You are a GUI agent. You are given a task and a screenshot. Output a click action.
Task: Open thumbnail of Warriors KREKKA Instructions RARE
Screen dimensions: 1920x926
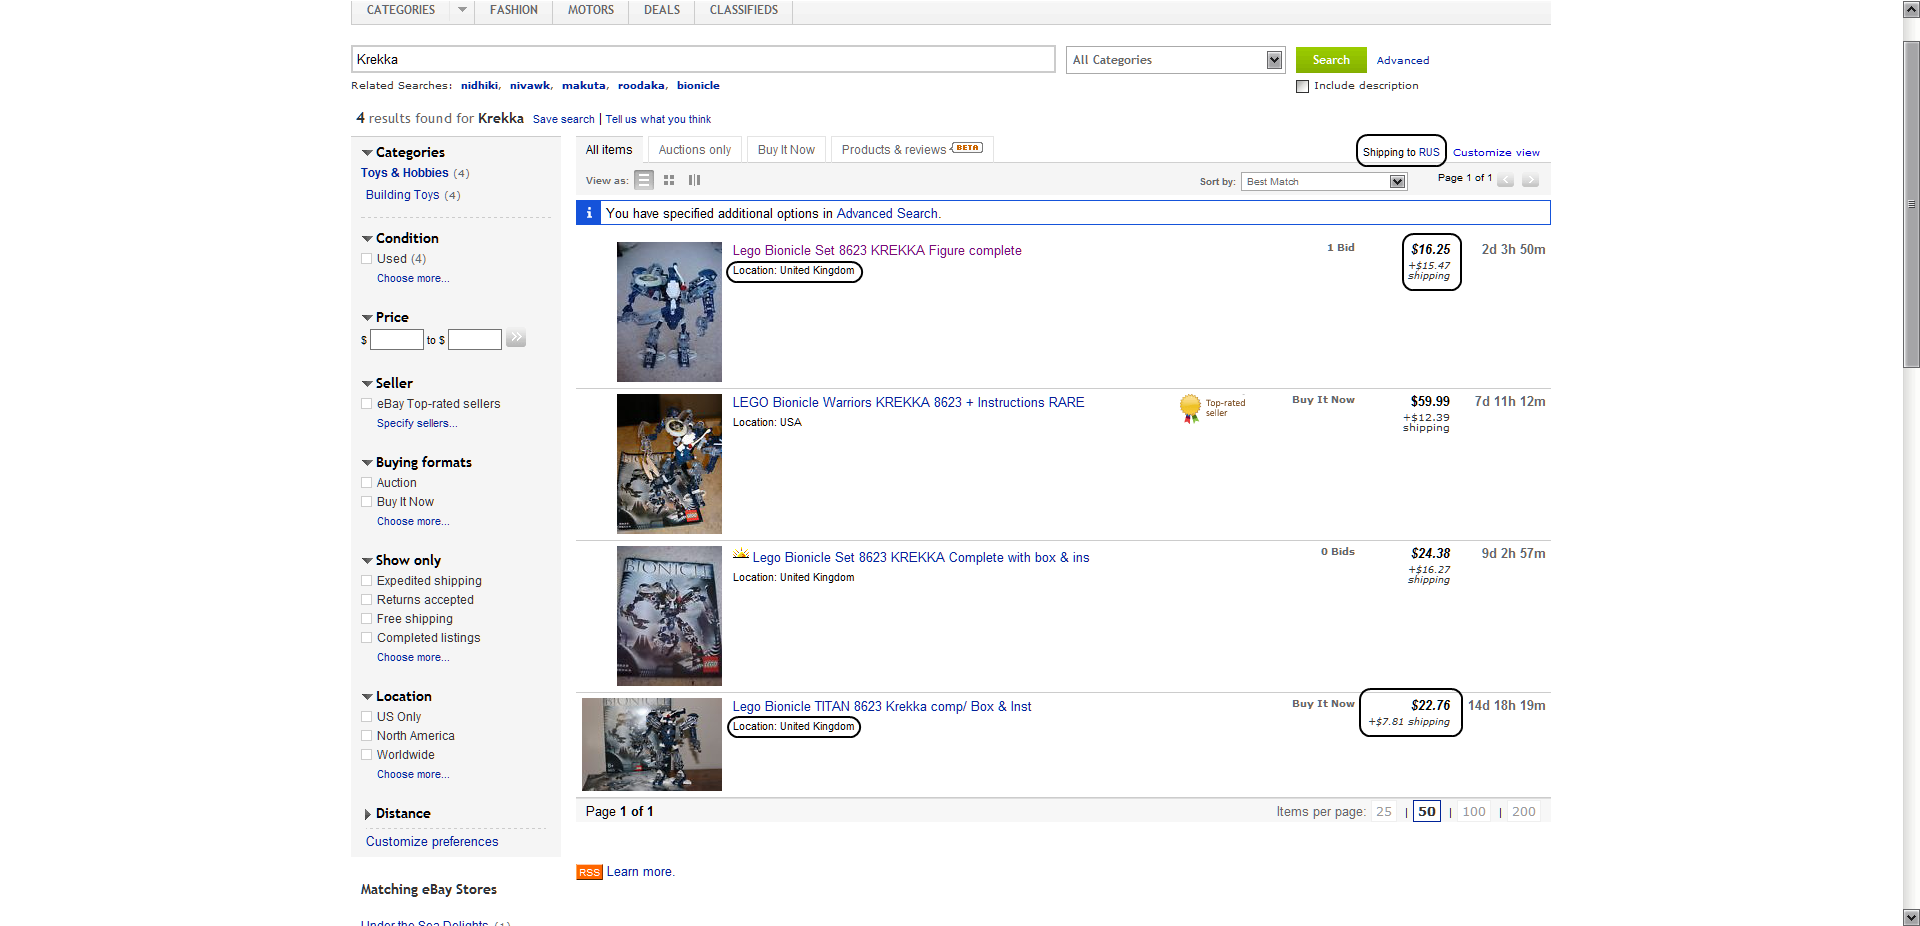coord(669,464)
